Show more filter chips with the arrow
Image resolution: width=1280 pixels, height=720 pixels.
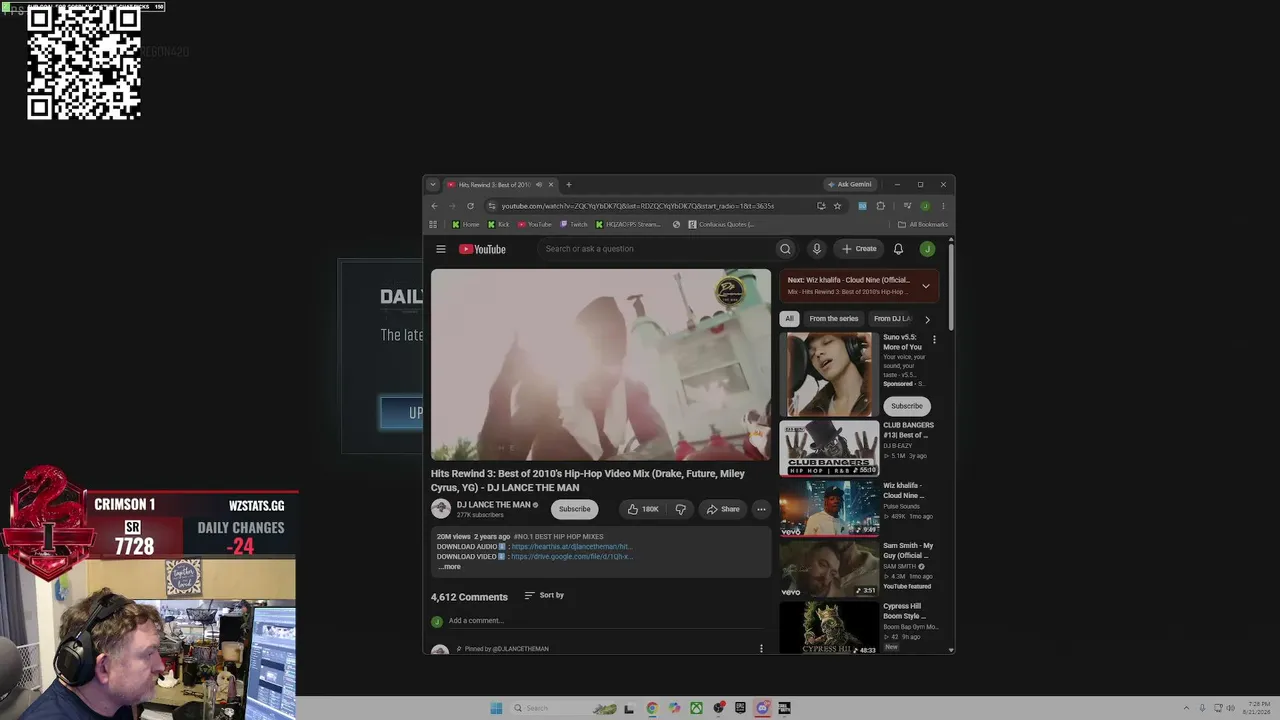point(927,319)
